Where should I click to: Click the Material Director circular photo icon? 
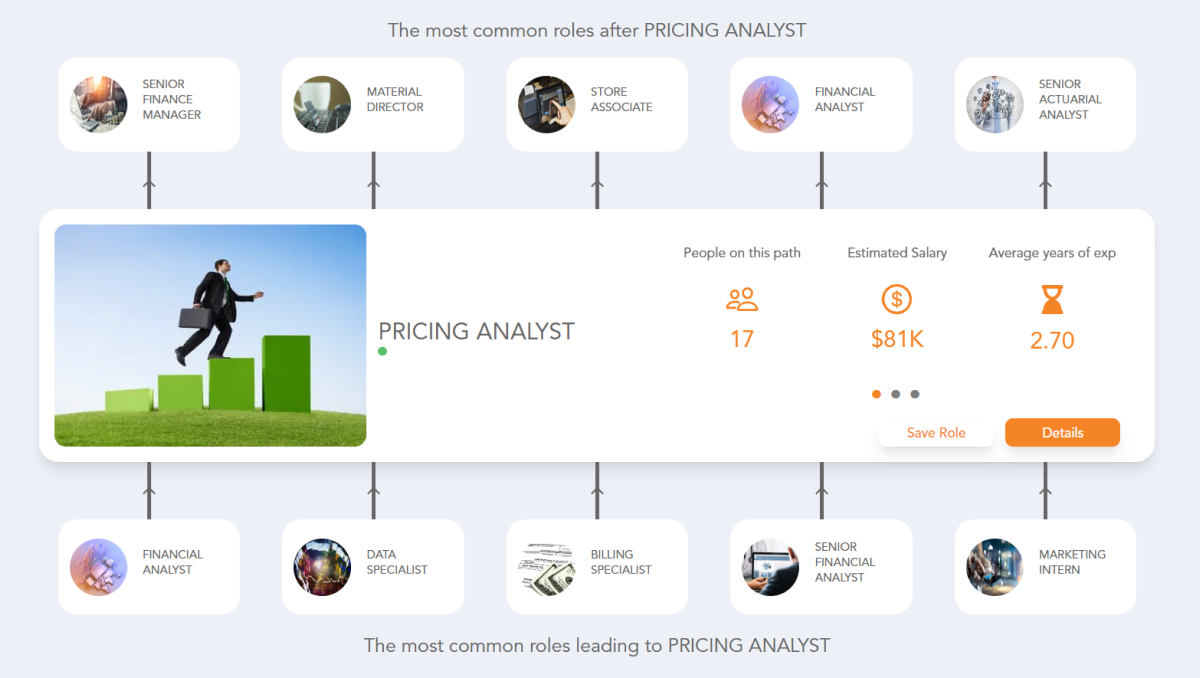click(x=322, y=103)
